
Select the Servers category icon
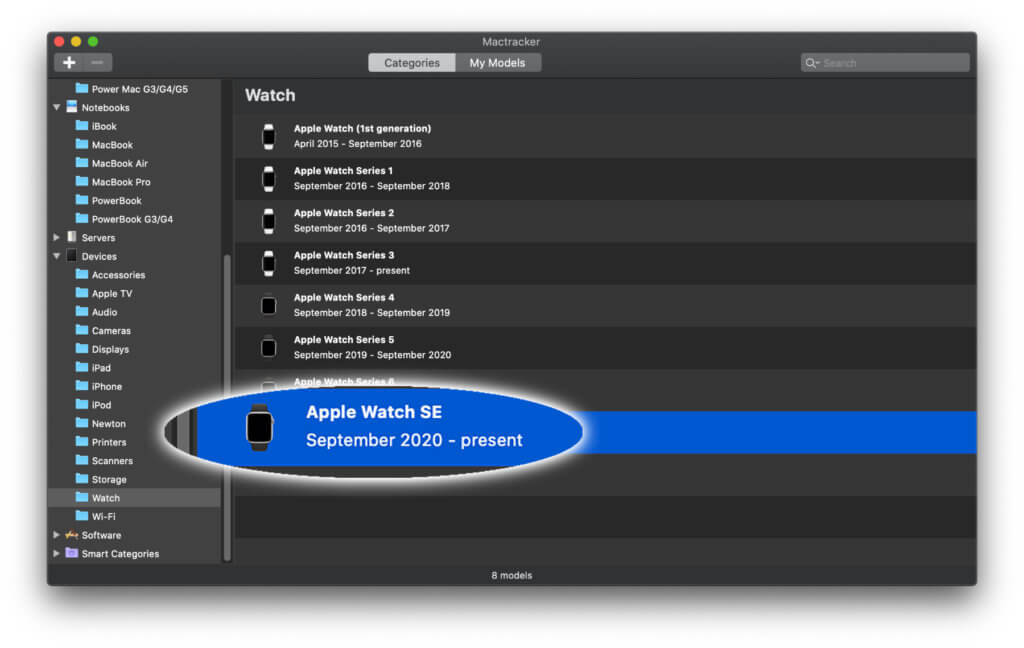72,236
